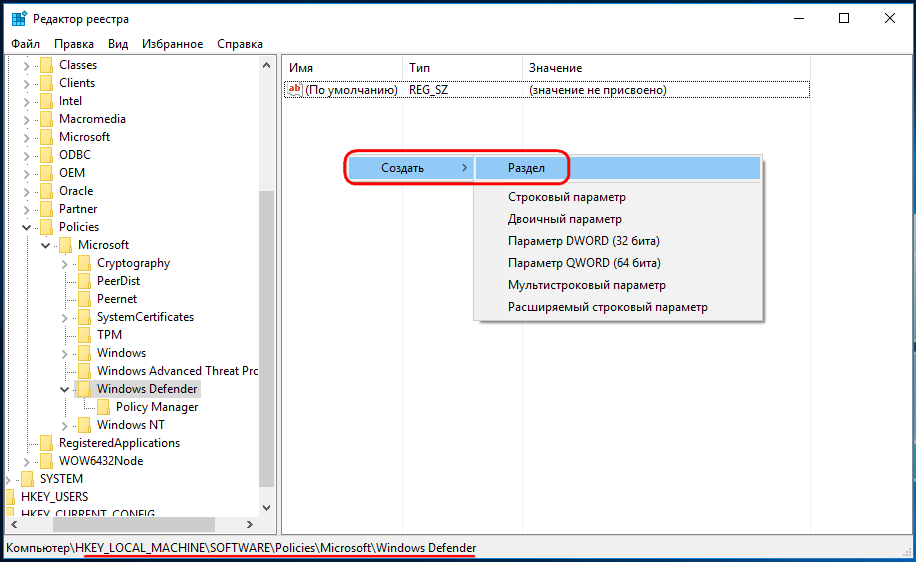Click the PeerDist folder icon
916x562 pixels.
[85, 281]
